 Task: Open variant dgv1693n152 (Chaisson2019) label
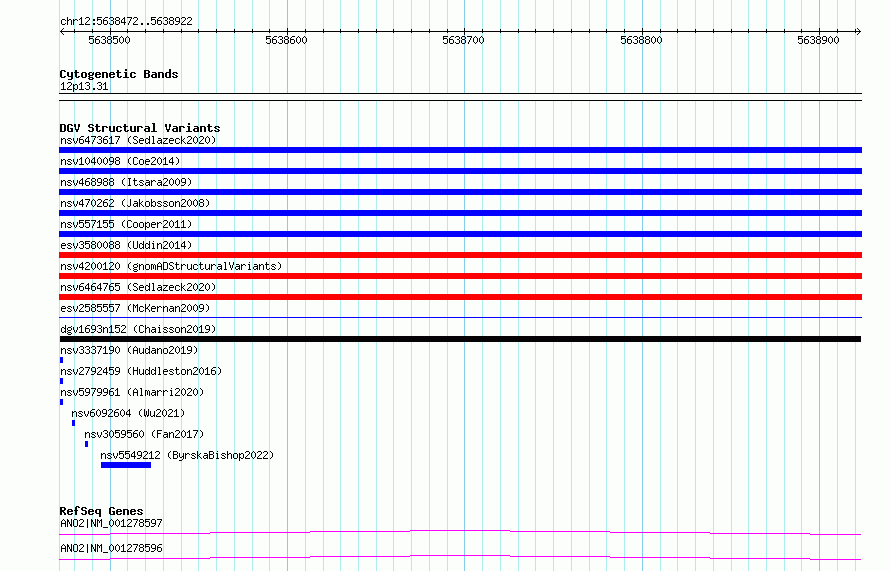click(x=138, y=329)
